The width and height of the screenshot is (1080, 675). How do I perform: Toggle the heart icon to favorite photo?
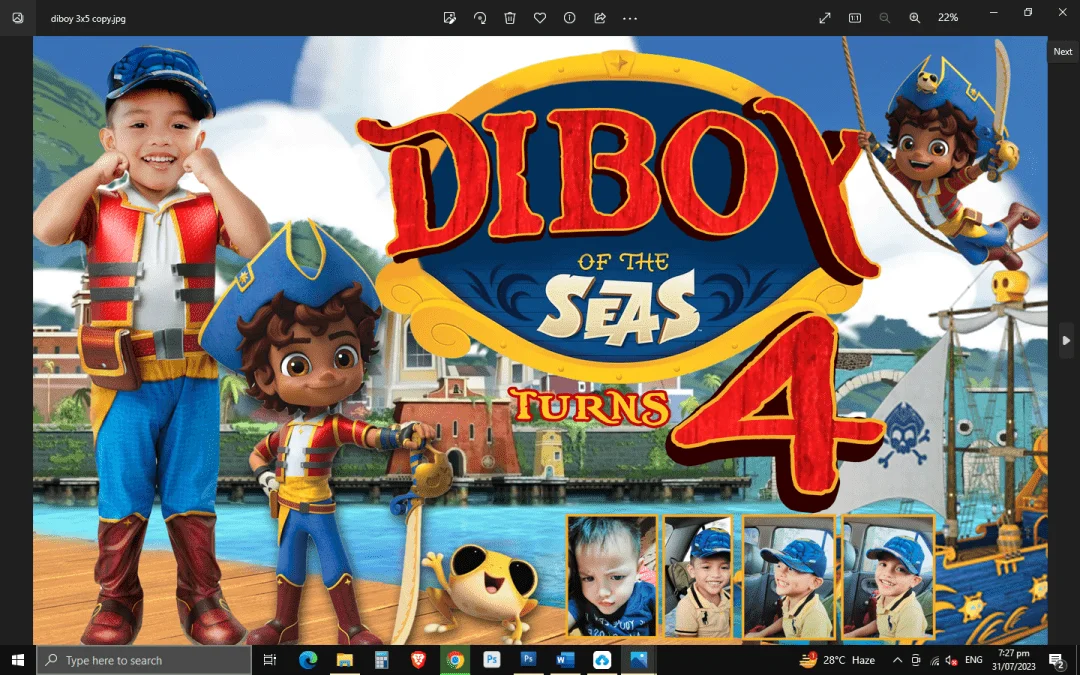540,18
